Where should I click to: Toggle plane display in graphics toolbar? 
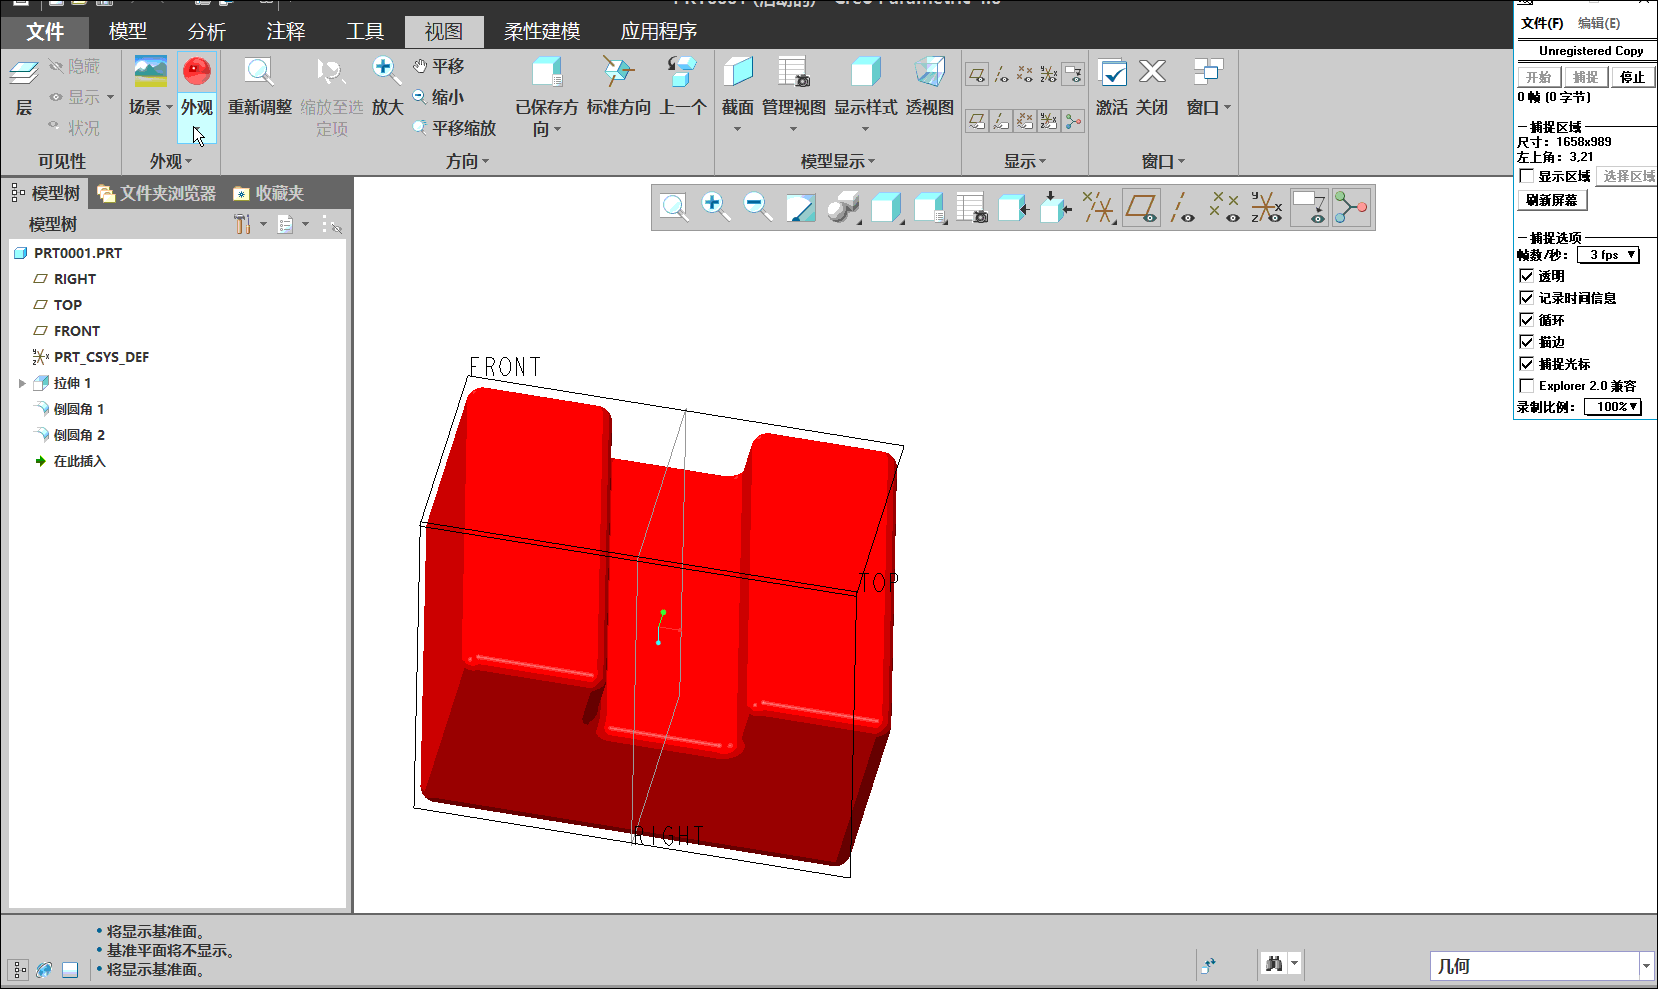(1141, 207)
